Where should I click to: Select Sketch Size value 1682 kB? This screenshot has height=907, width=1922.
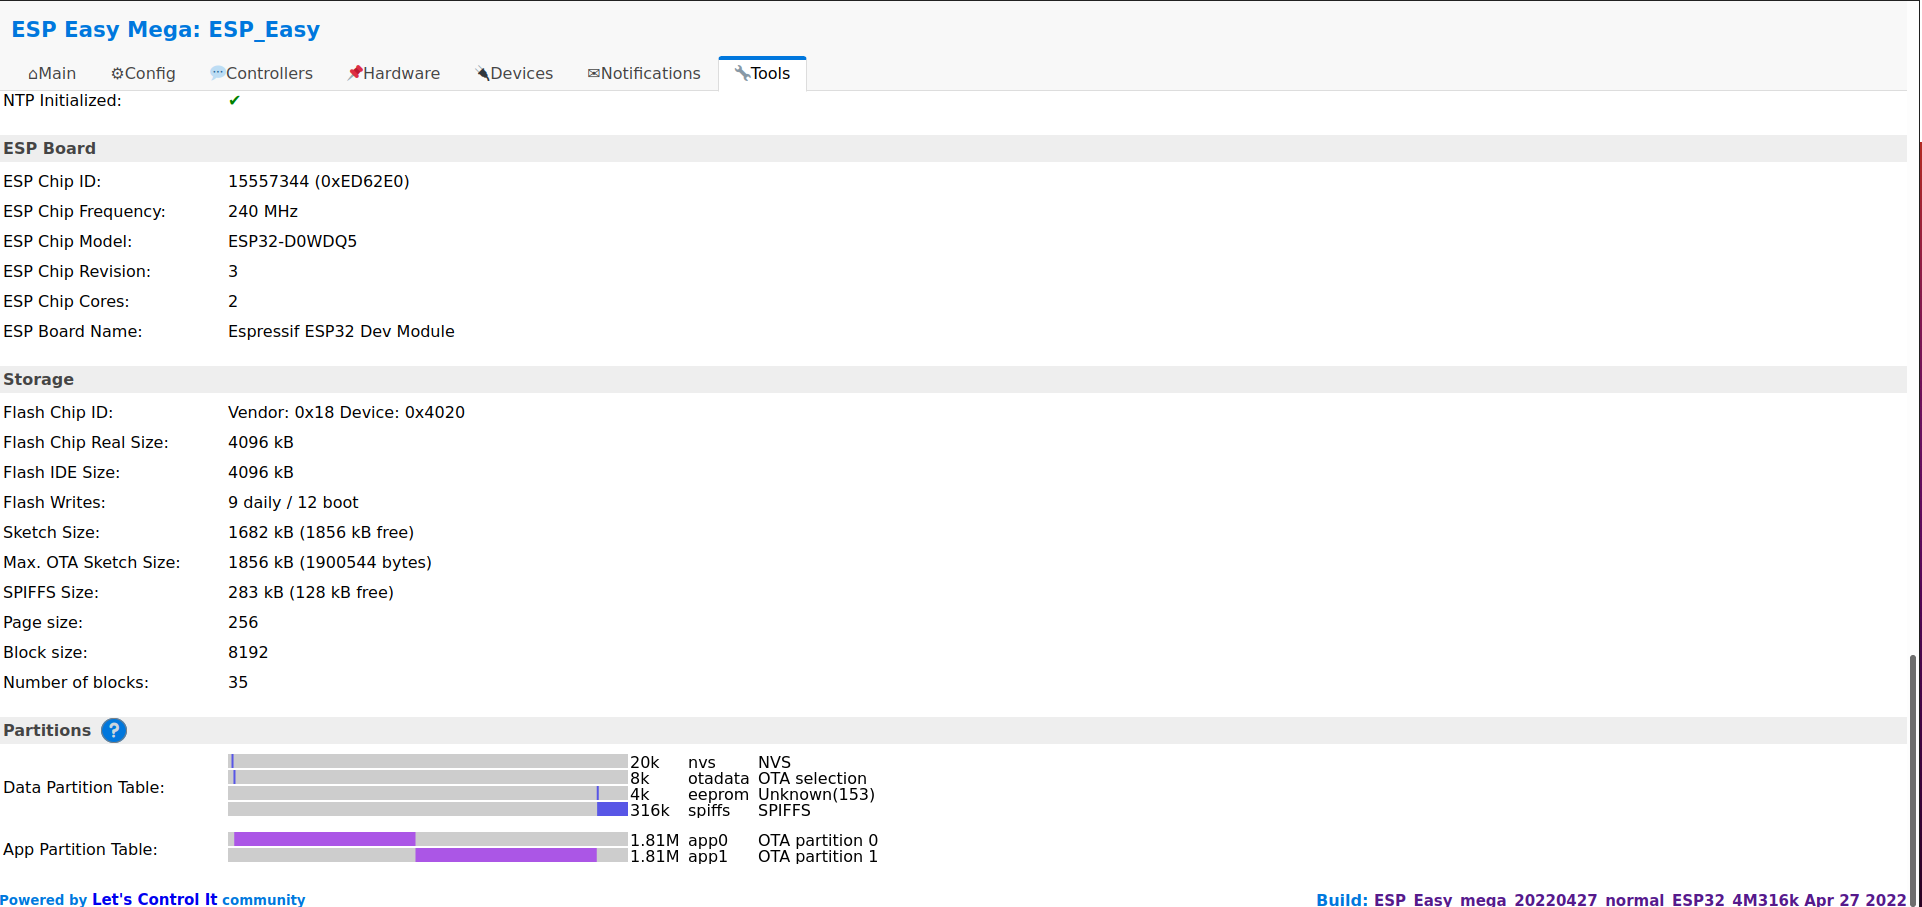tap(321, 533)
